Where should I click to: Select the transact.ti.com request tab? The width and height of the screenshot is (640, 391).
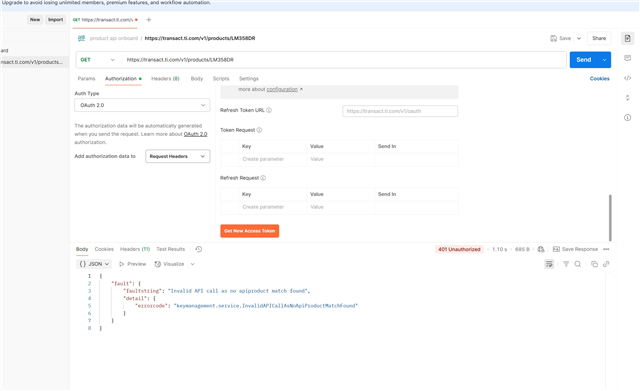[x=105, y=20]
